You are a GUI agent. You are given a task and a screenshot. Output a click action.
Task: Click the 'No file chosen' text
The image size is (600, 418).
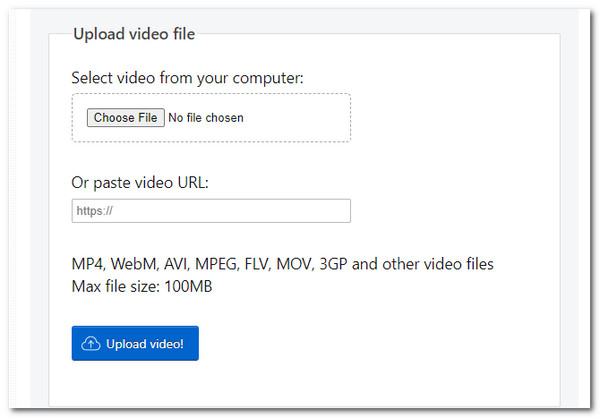(206, 118)
